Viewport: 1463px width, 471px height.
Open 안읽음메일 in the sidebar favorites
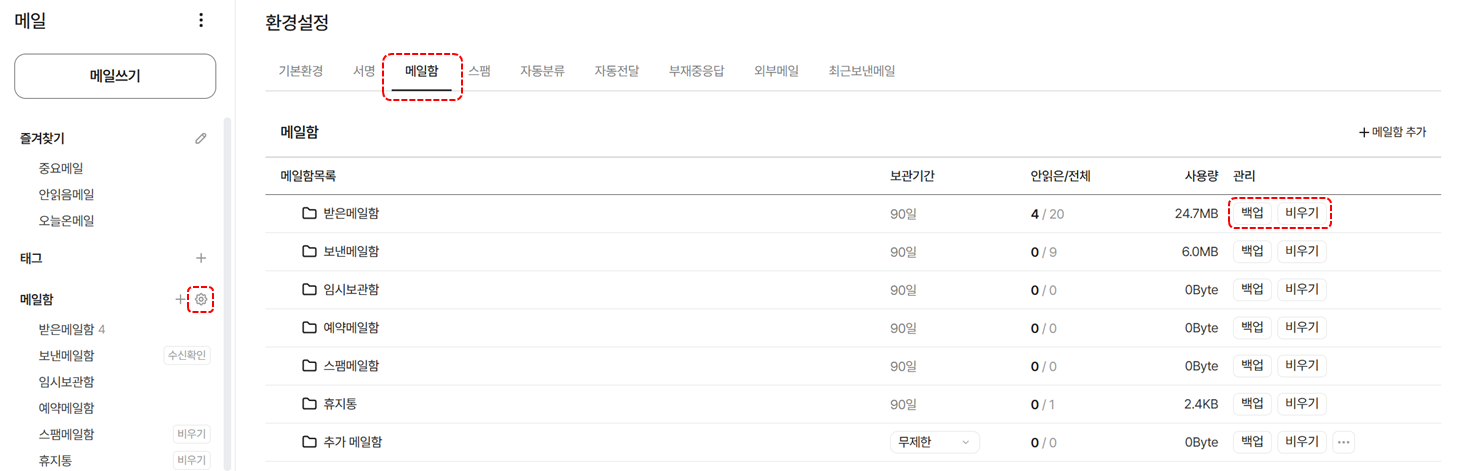coord(66,195)
